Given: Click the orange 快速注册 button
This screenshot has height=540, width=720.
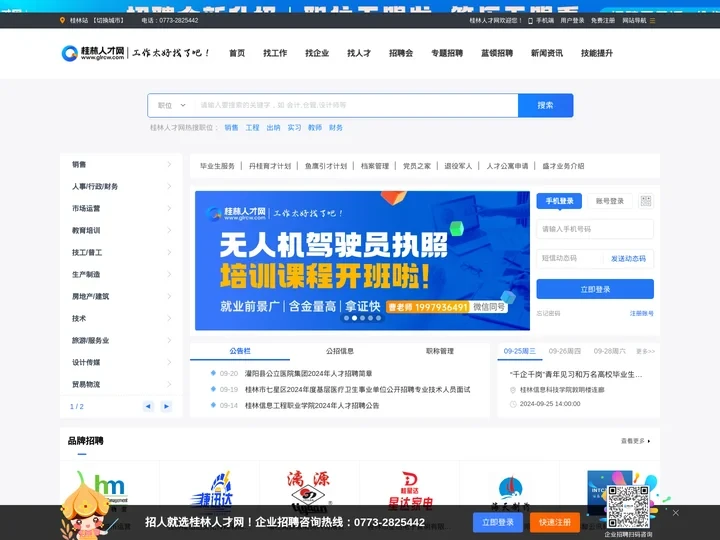Looking at the screenshot, I should [555, 523].
